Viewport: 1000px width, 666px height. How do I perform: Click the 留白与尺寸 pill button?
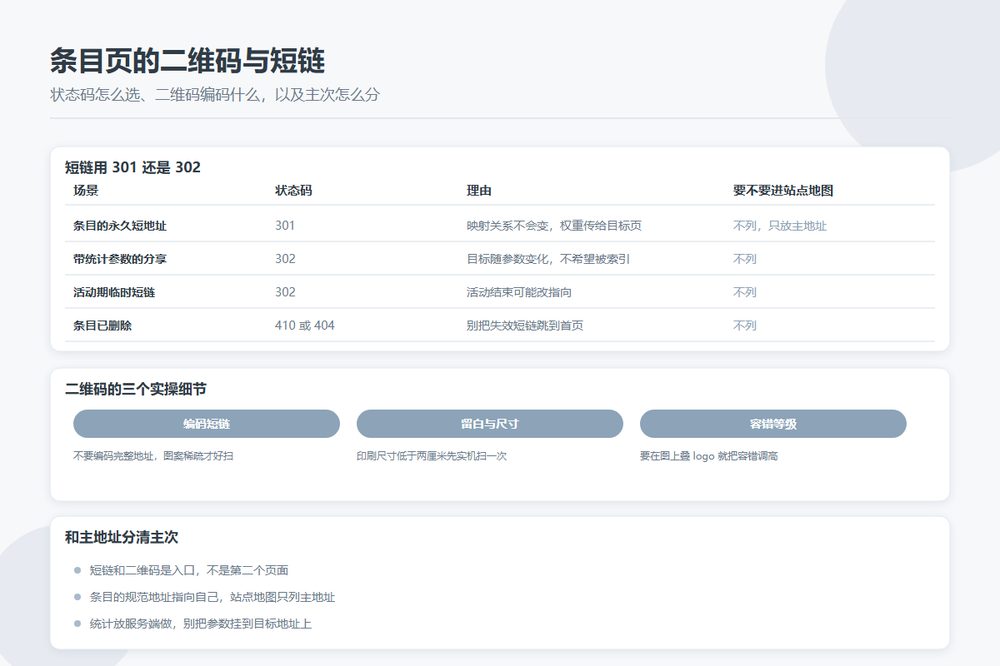(x=489, y=424)
